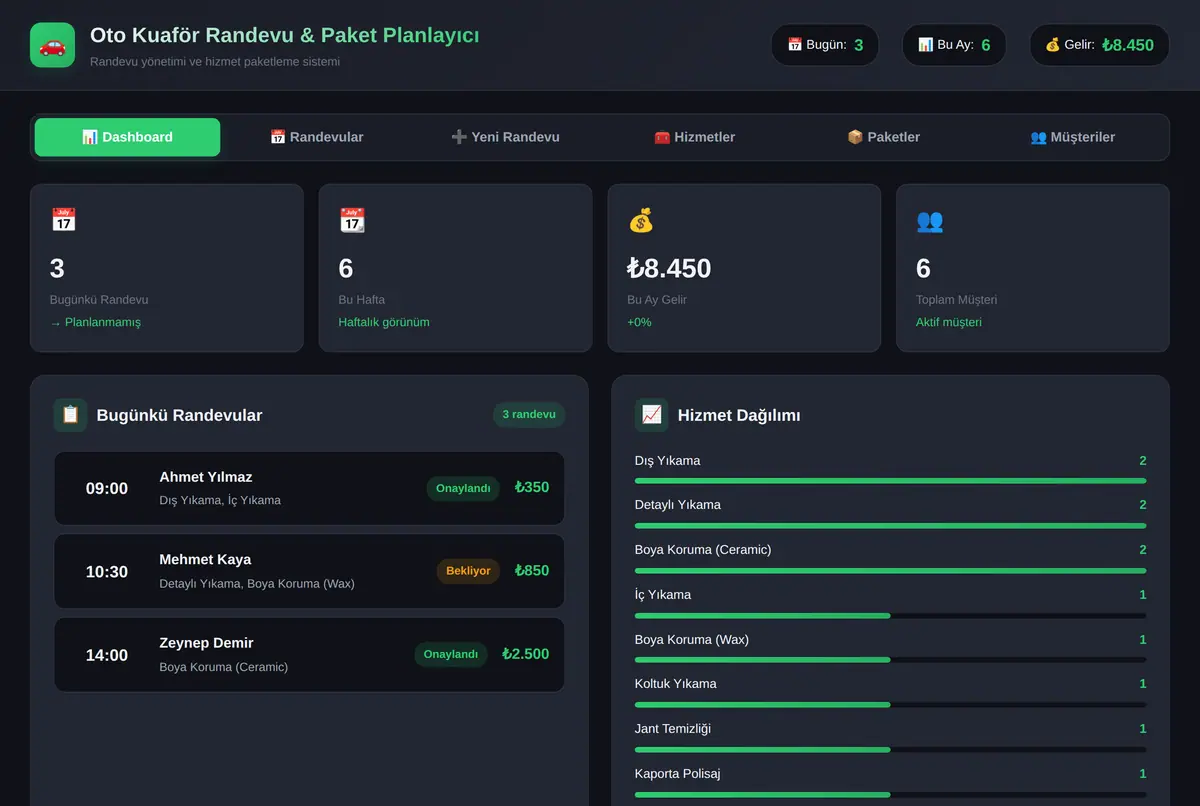Open the Yeni Randevu tab
The width and height of the screenshot is (1200, 806).
(x=505, y=137)
